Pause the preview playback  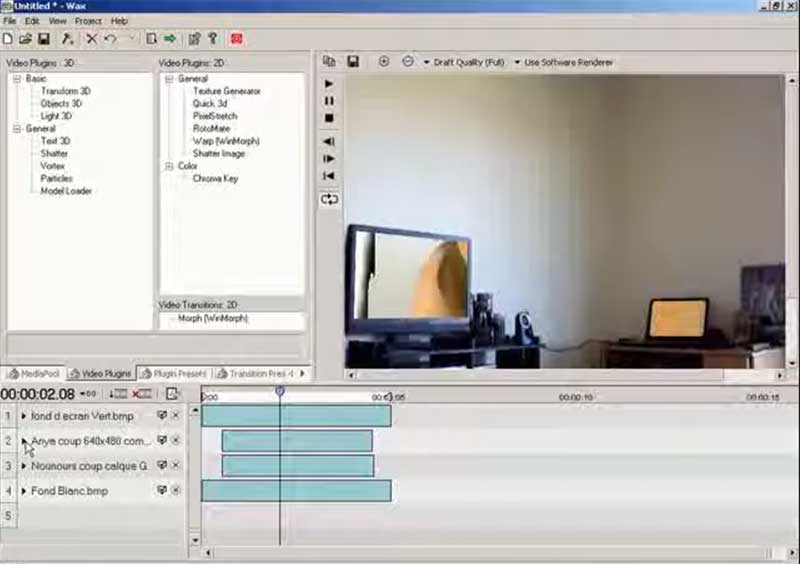click(329, 101)
